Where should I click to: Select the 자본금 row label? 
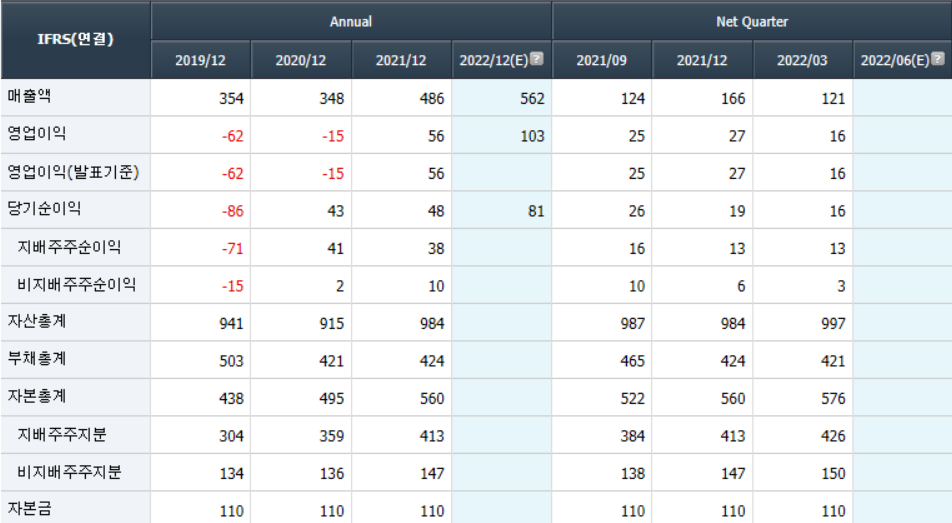click(x=29, y=508)
